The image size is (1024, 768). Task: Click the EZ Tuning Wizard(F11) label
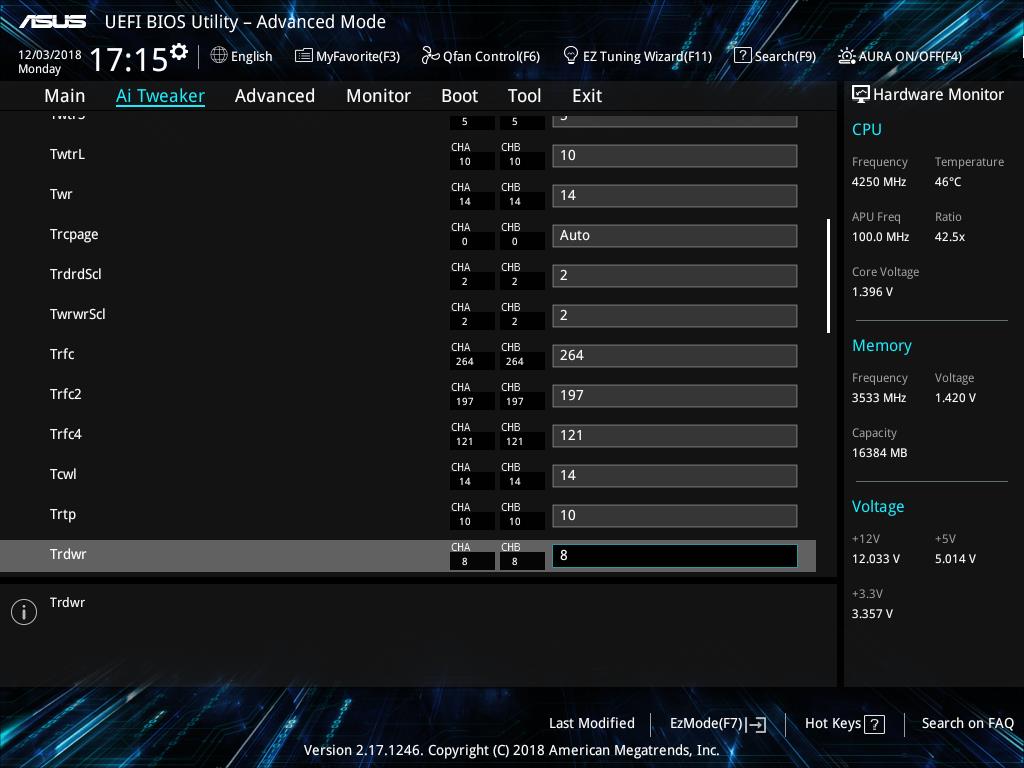tap(647, 57)
